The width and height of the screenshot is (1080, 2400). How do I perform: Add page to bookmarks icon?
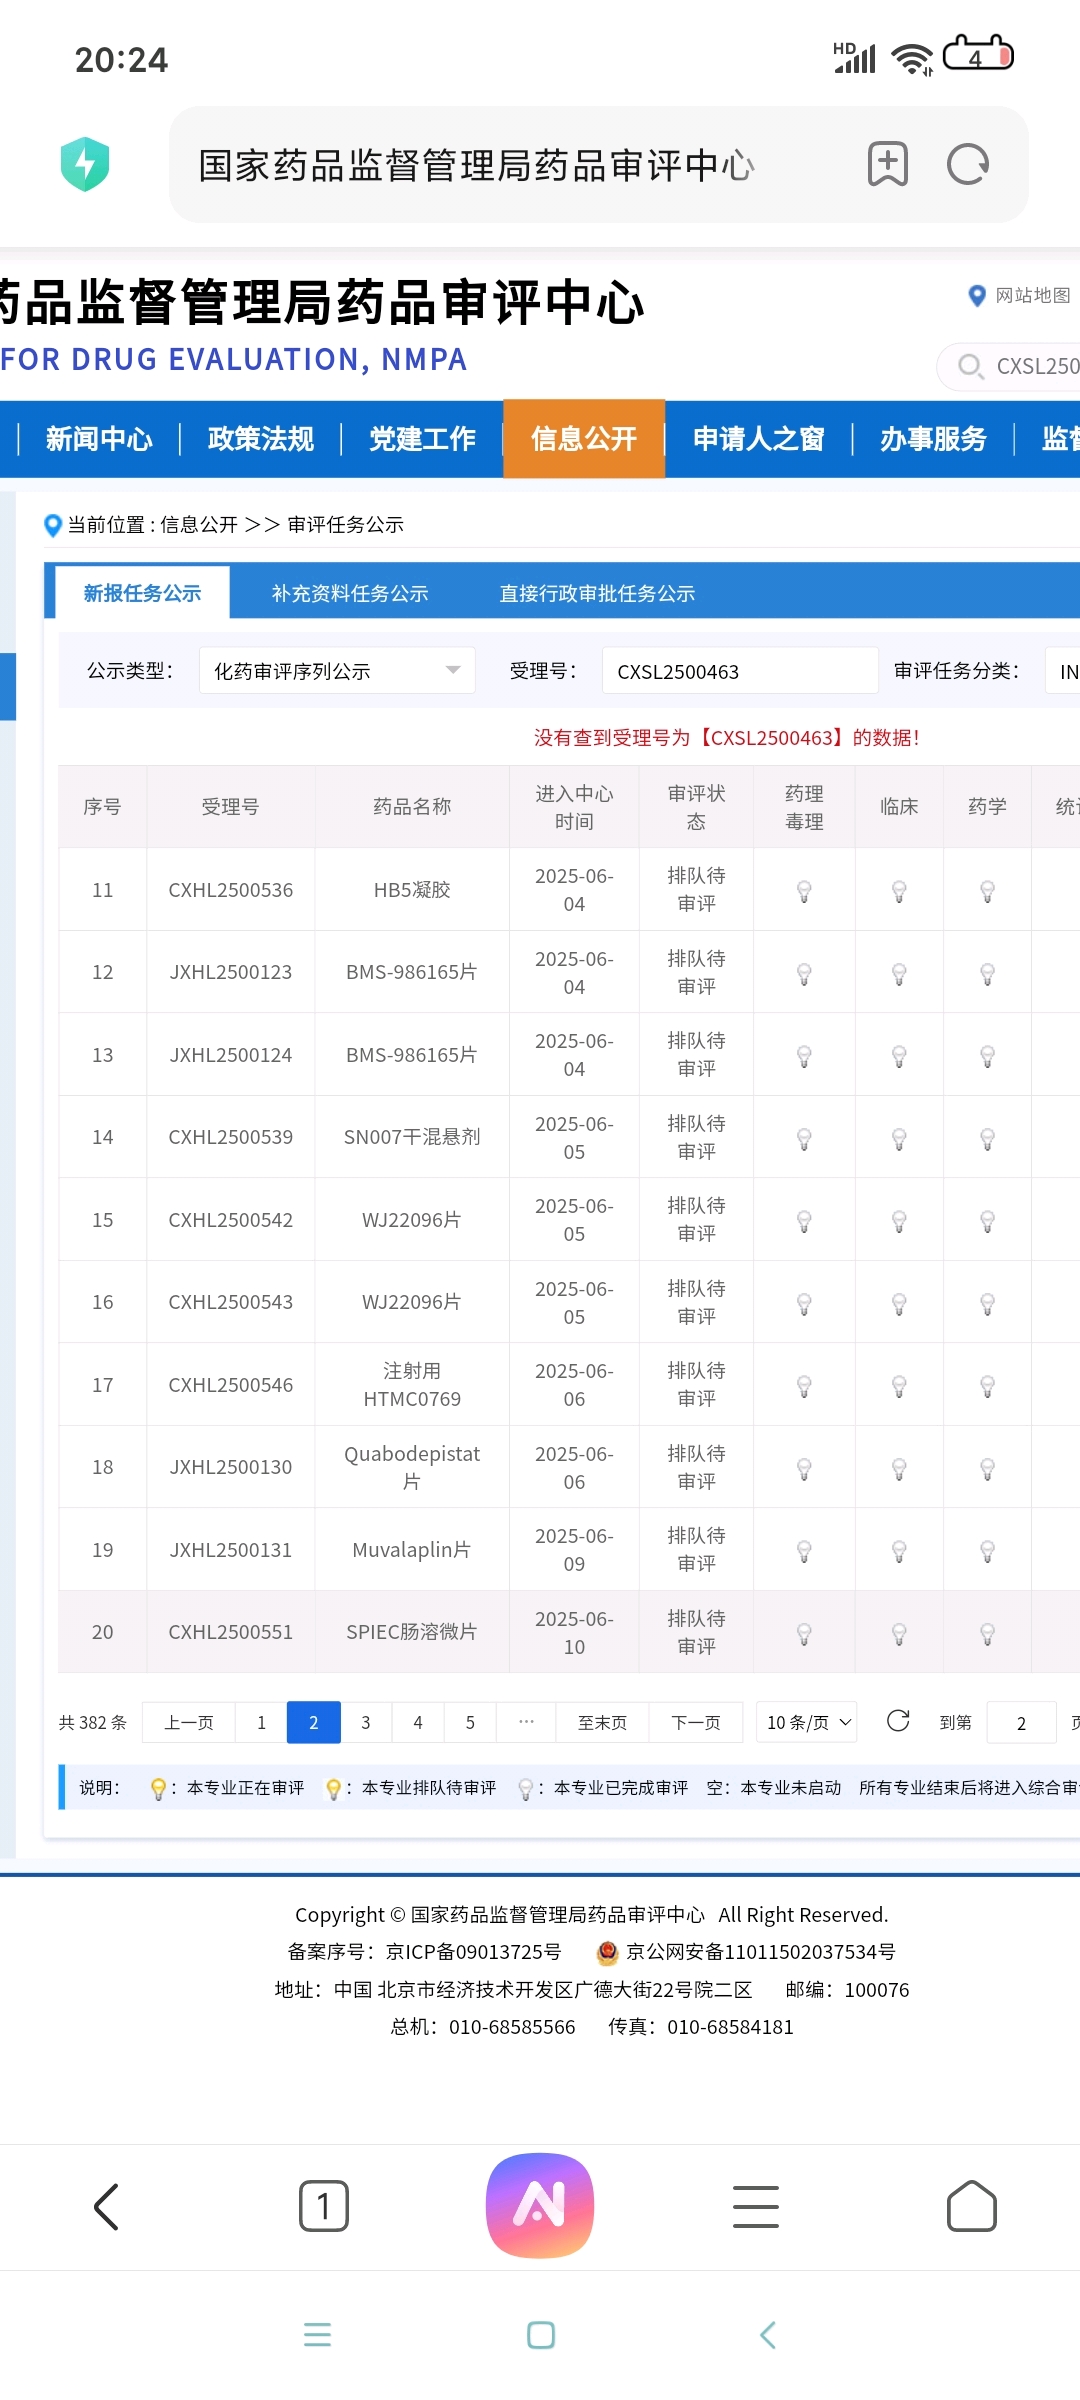point(888,164)
